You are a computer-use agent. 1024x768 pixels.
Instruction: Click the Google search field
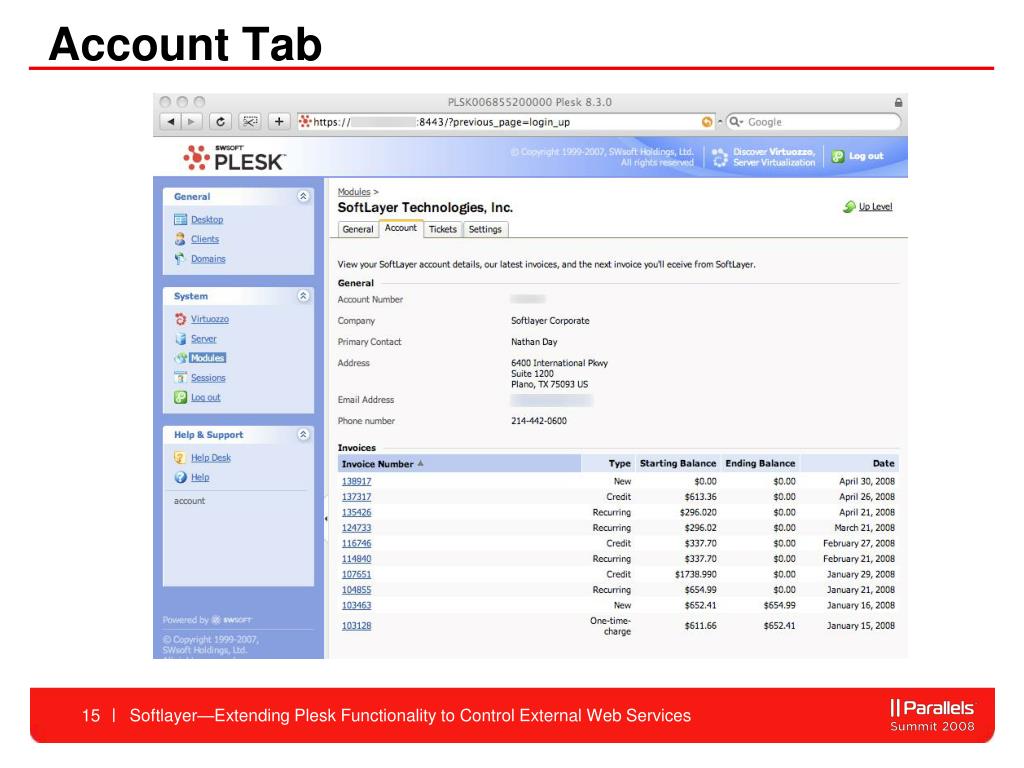[813, 121]
